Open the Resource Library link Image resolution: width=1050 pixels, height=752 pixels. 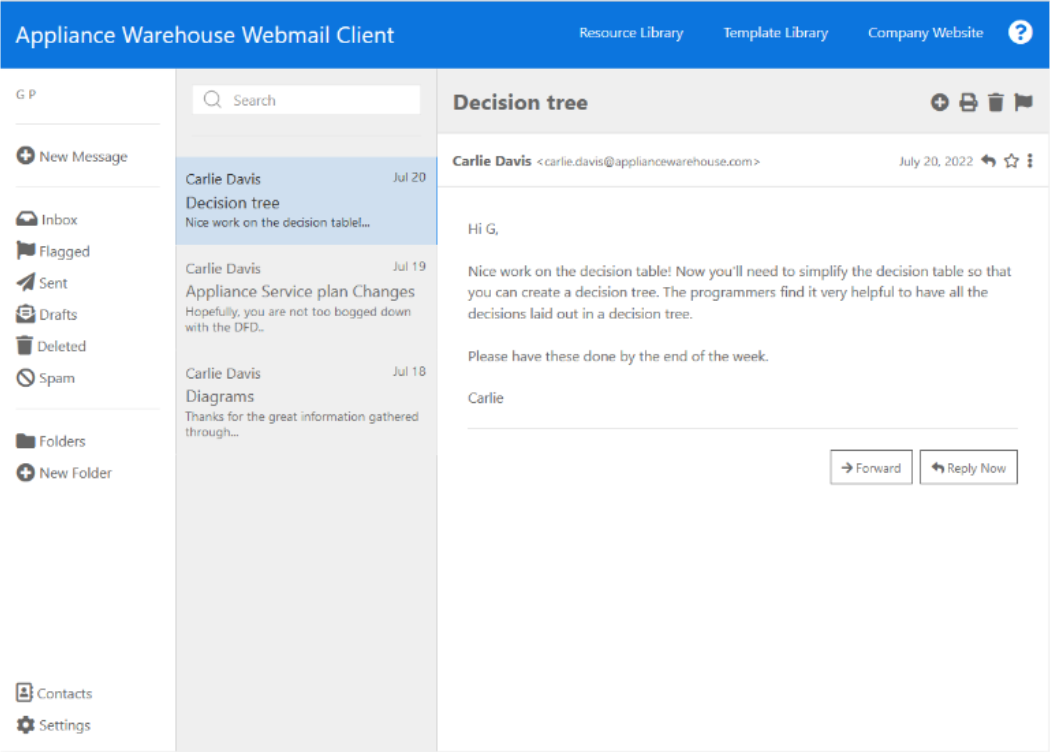(x=631, y=32)
